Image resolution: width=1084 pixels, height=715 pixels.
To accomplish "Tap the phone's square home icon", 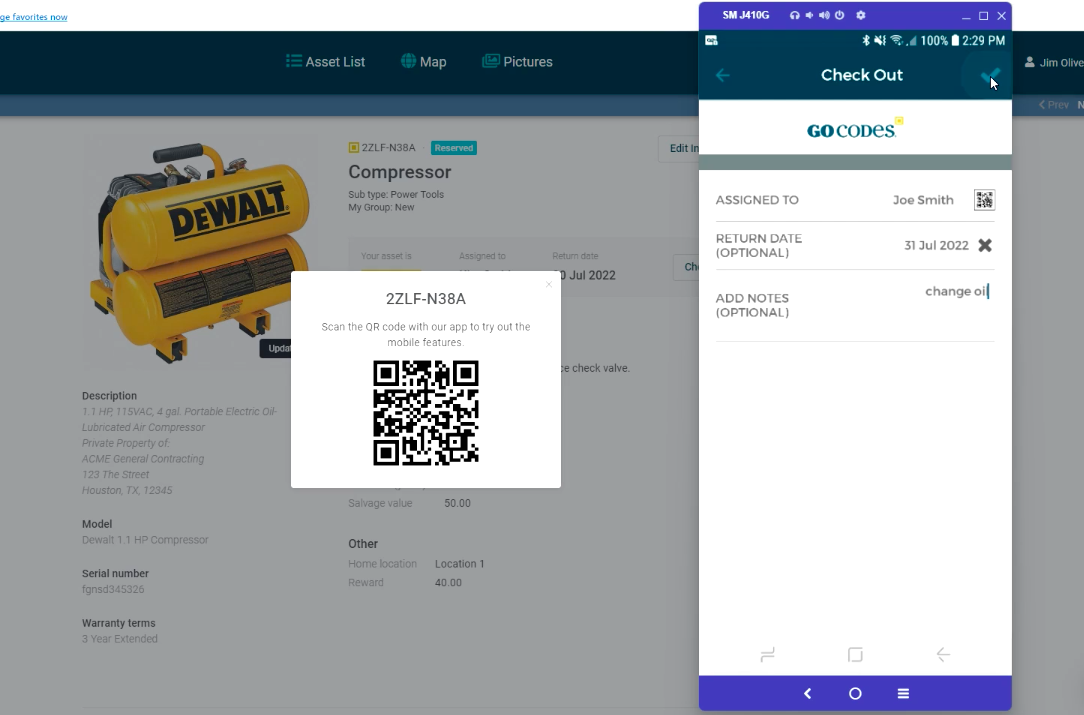I will [x=855, y=654].
